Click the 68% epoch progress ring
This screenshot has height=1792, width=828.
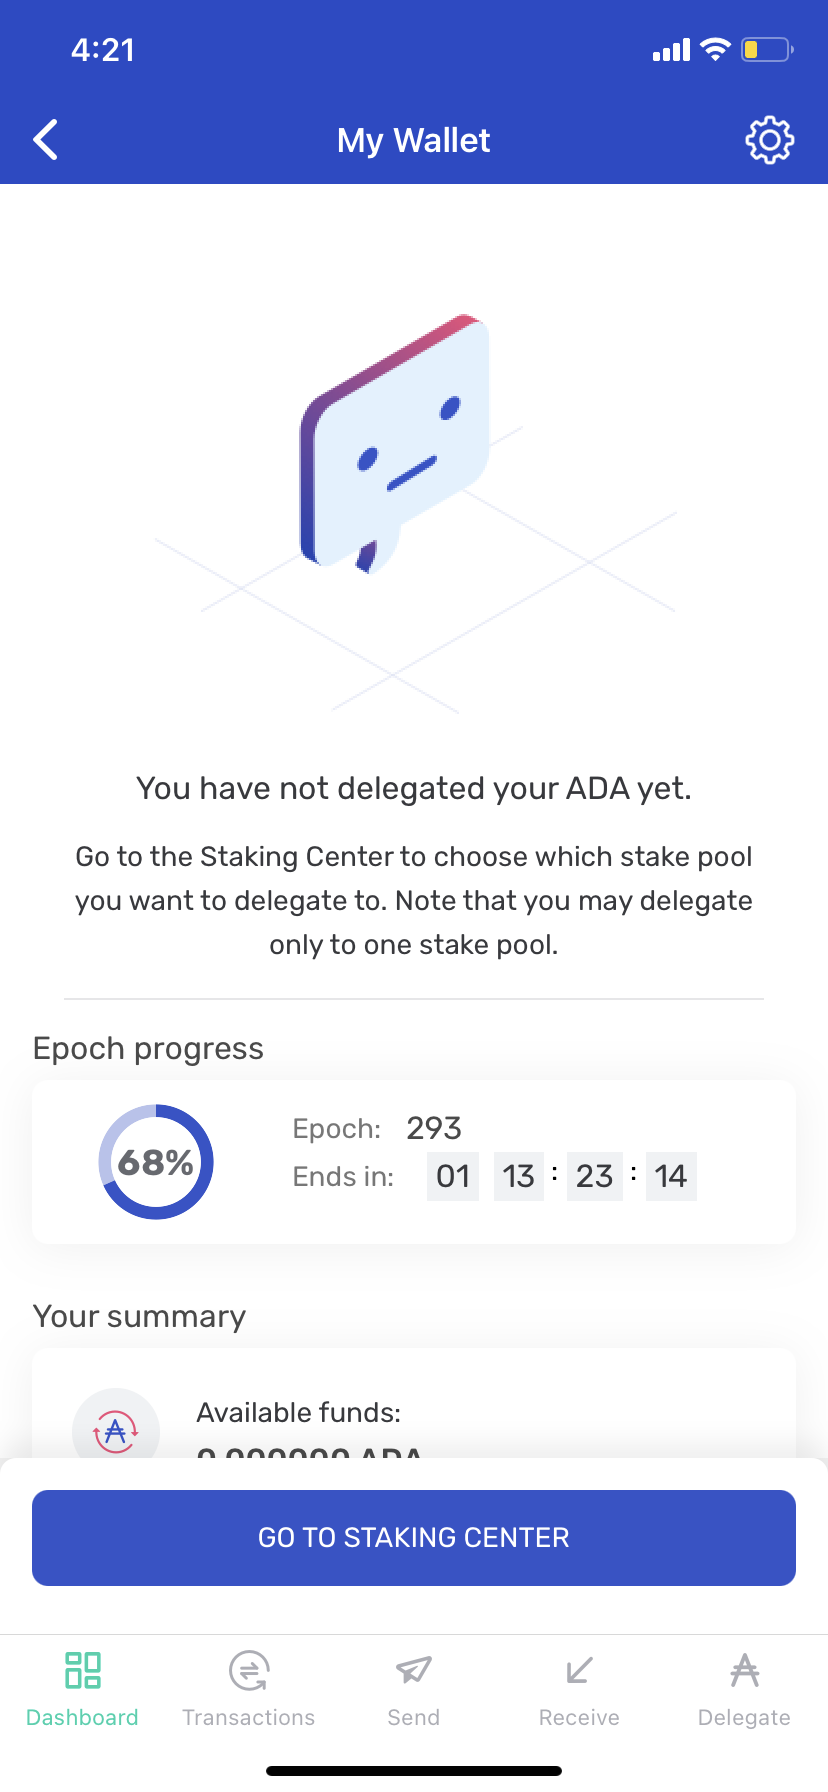[x=156, y=1162]
